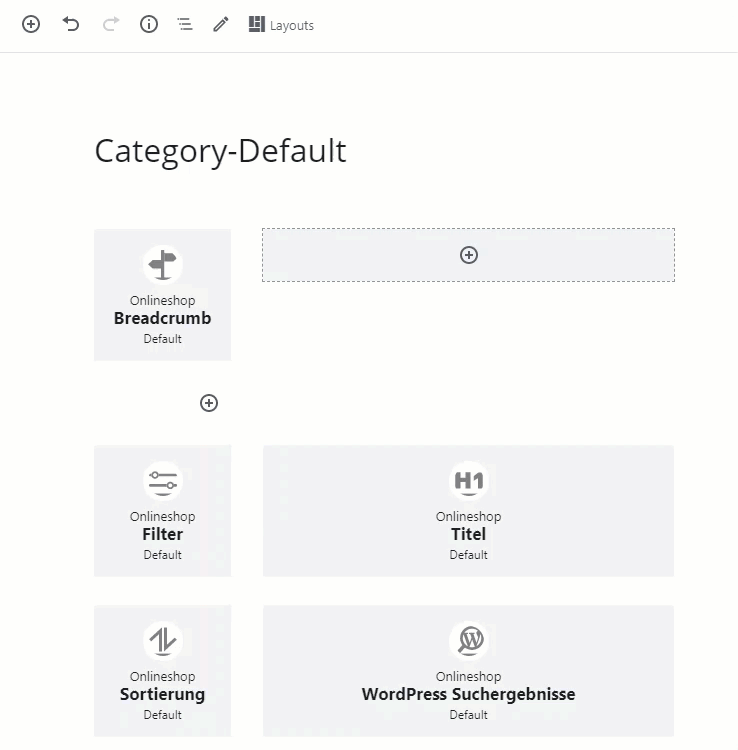Open the content info details icon
The image size is (738, 750).
pos(149,24)
